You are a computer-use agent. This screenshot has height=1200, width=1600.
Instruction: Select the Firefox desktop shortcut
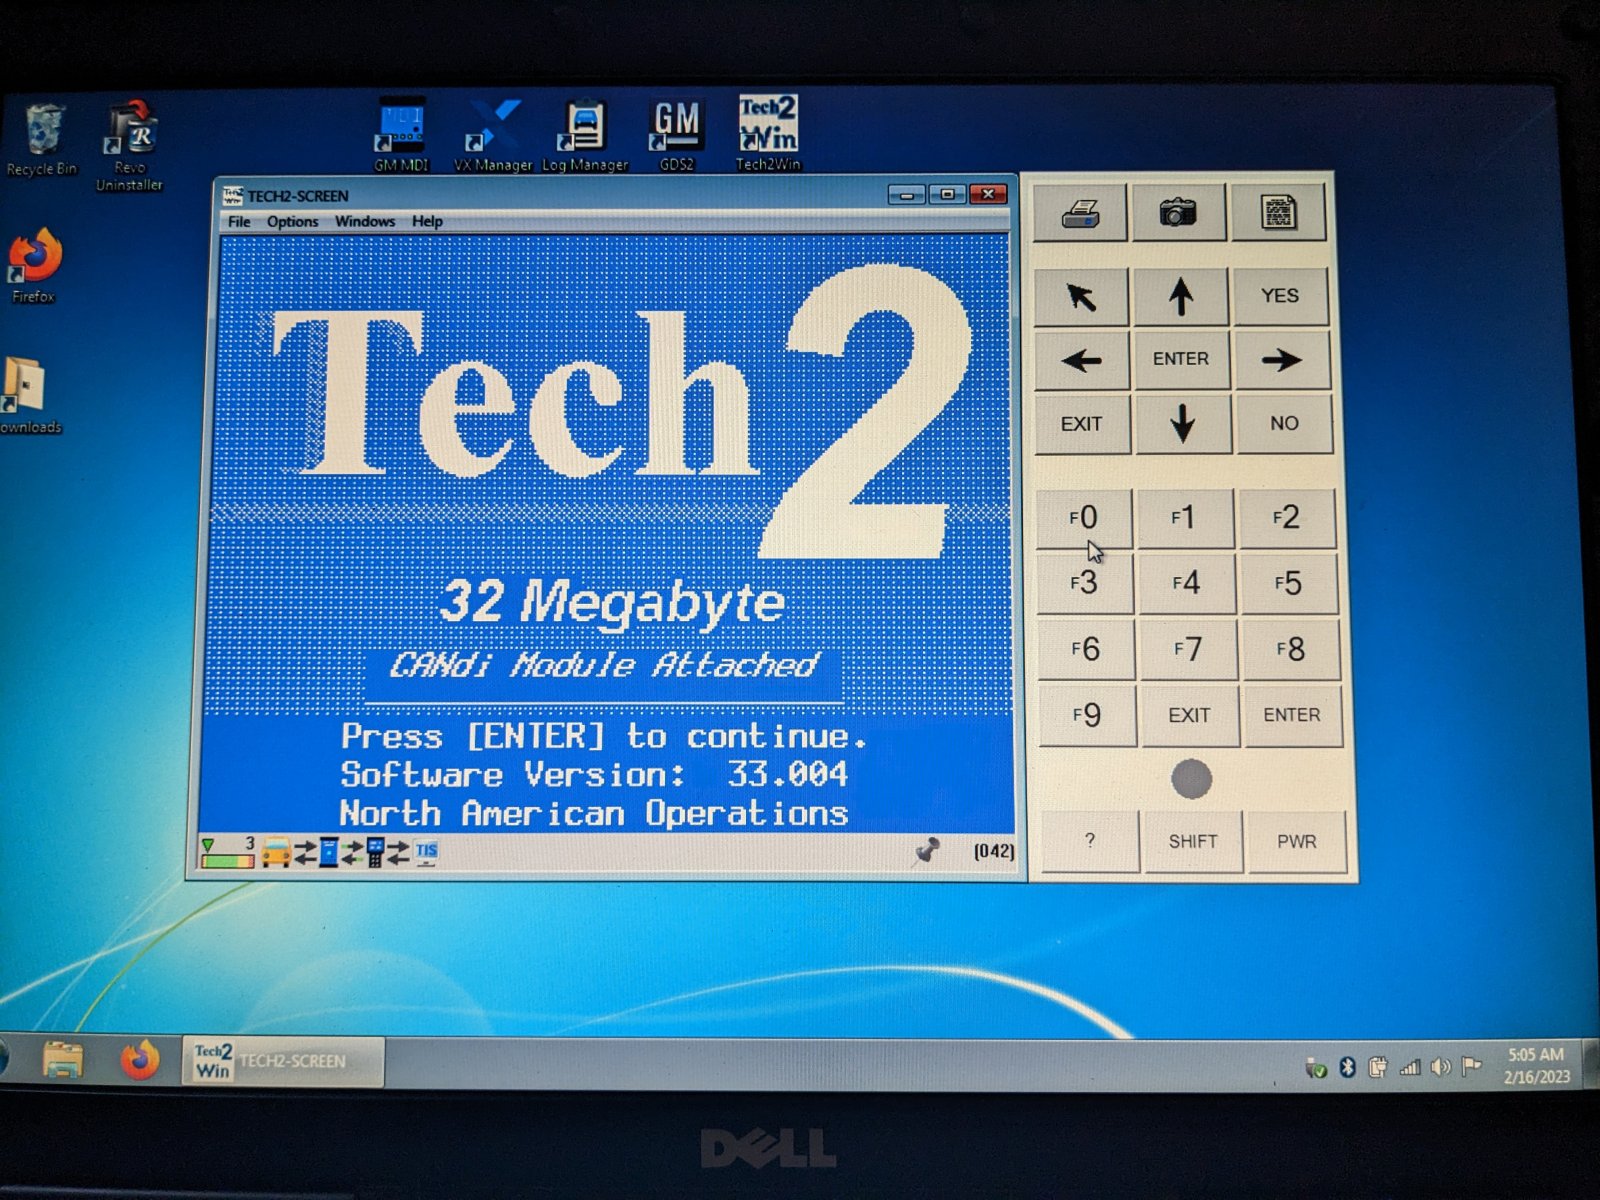click(34, 266)
